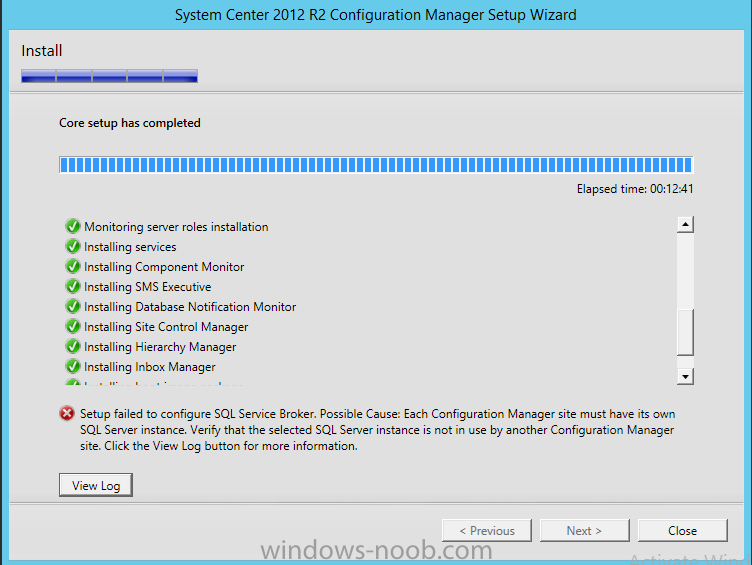The width and height of the screenshot is (752, 565).
Task: Click the red error icon beside SQL Service Broker message
Action: point(67,413)
